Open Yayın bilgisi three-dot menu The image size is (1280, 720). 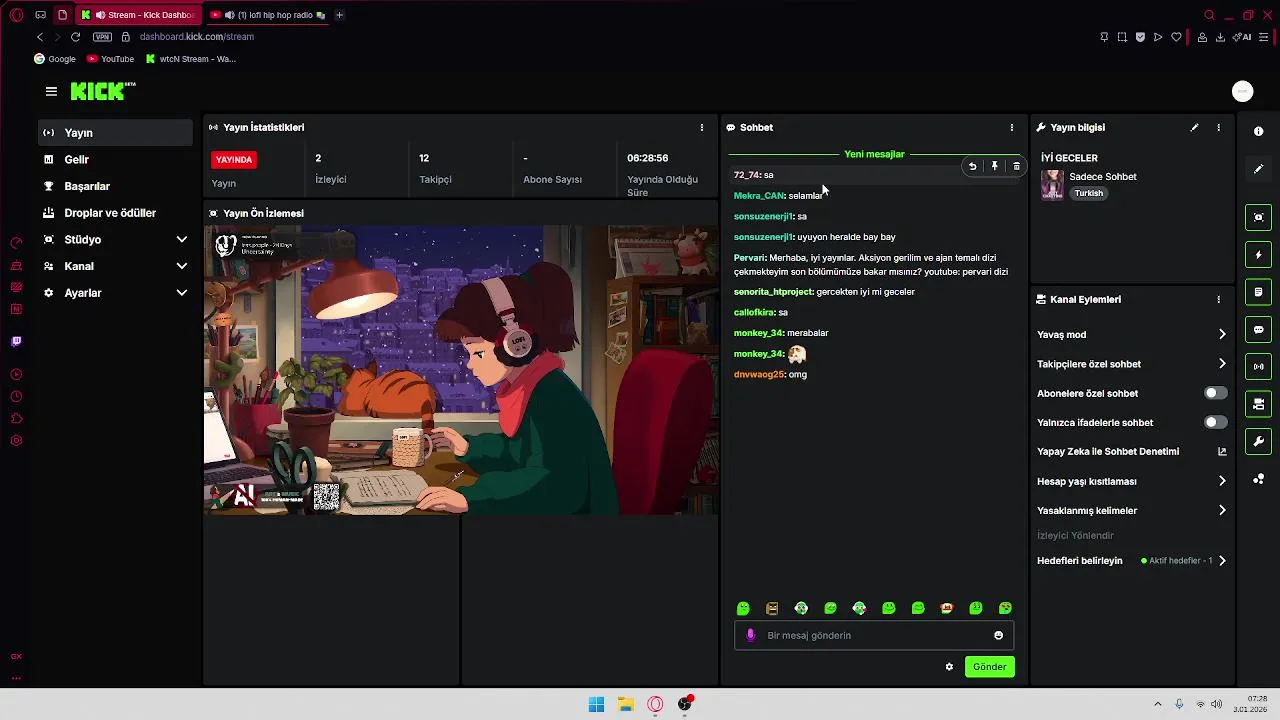pos(1218,128)
